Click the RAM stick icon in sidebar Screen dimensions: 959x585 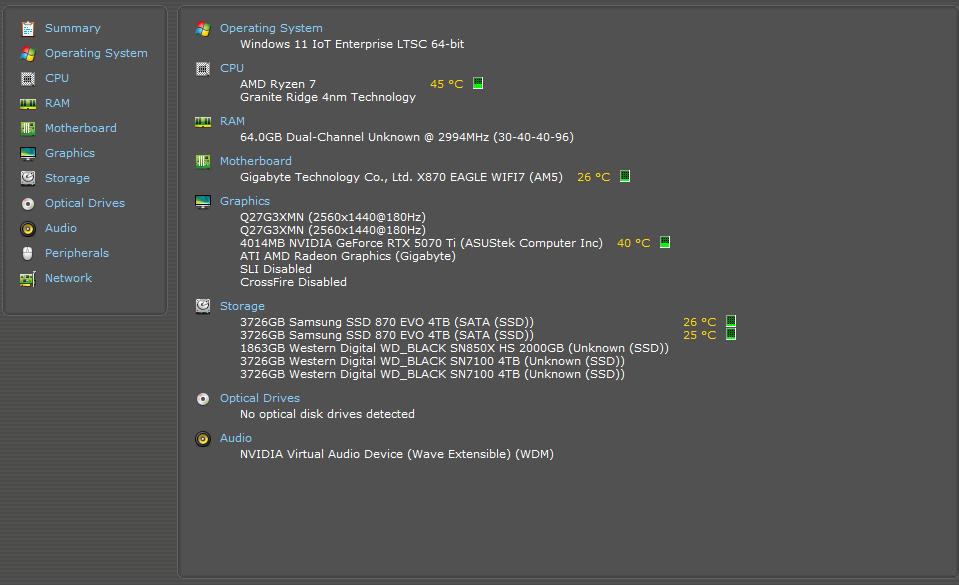28,104
